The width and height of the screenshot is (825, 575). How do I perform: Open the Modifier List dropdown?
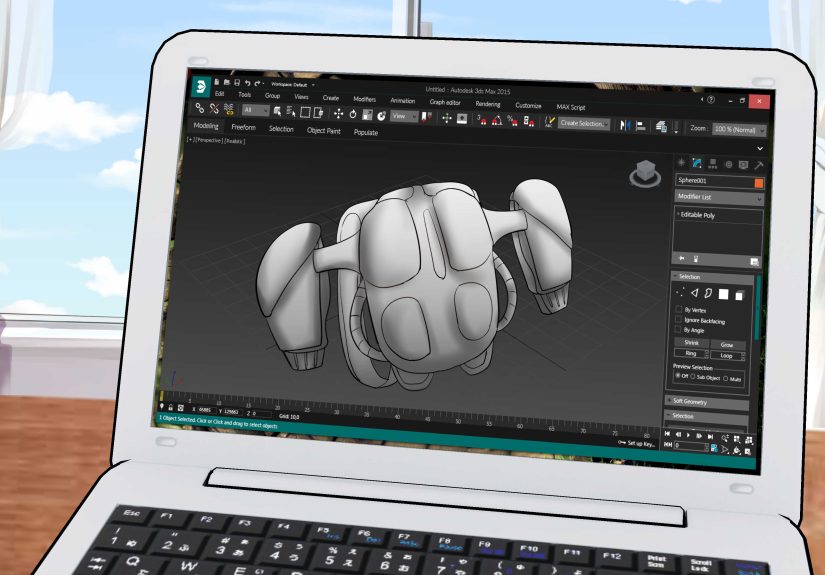[718, 198]
